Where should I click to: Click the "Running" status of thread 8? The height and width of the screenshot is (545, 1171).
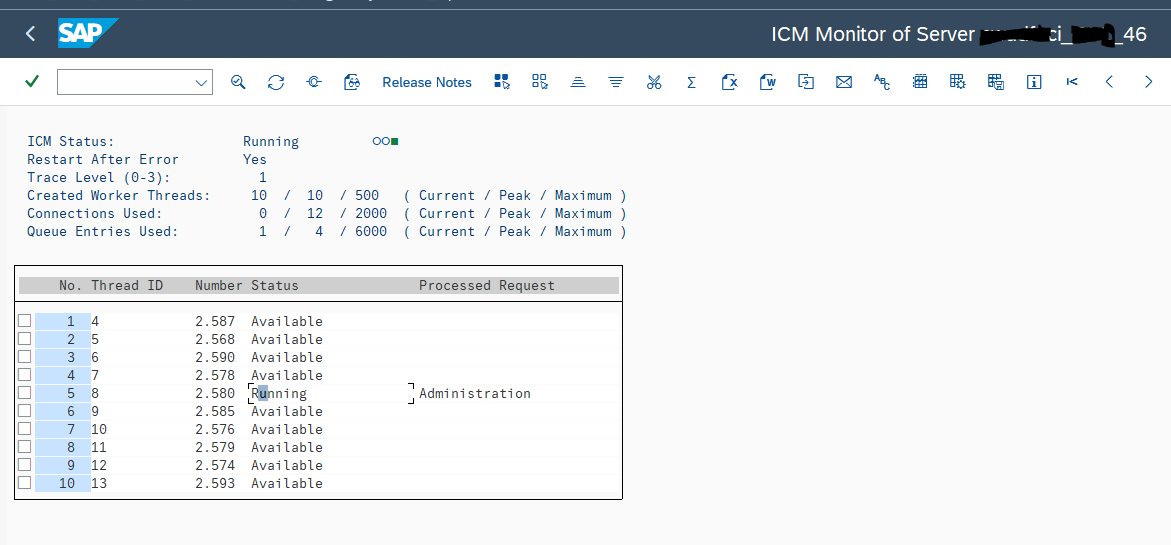tap(279, 393)
